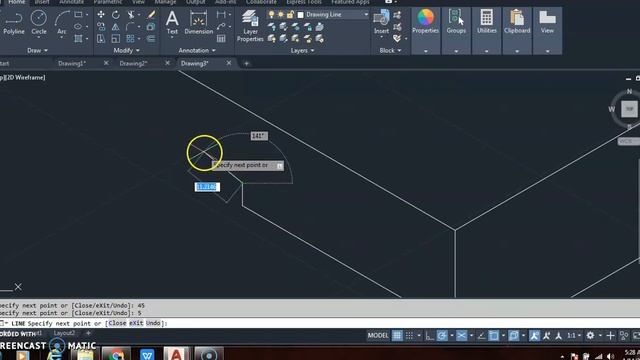This screenshot has width=640, height=360.
Task: Select the Dimension tool
Action: [x=198, y=23]
